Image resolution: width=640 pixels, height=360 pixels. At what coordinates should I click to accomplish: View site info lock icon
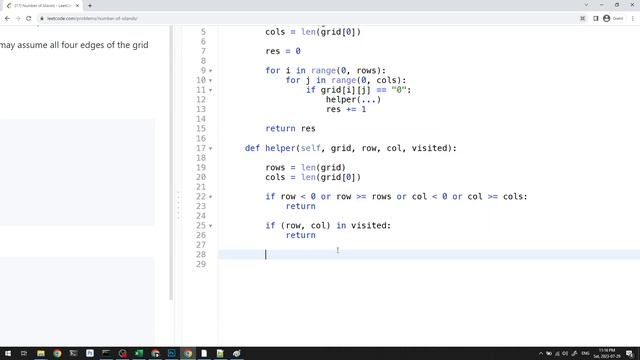[42, 18]
